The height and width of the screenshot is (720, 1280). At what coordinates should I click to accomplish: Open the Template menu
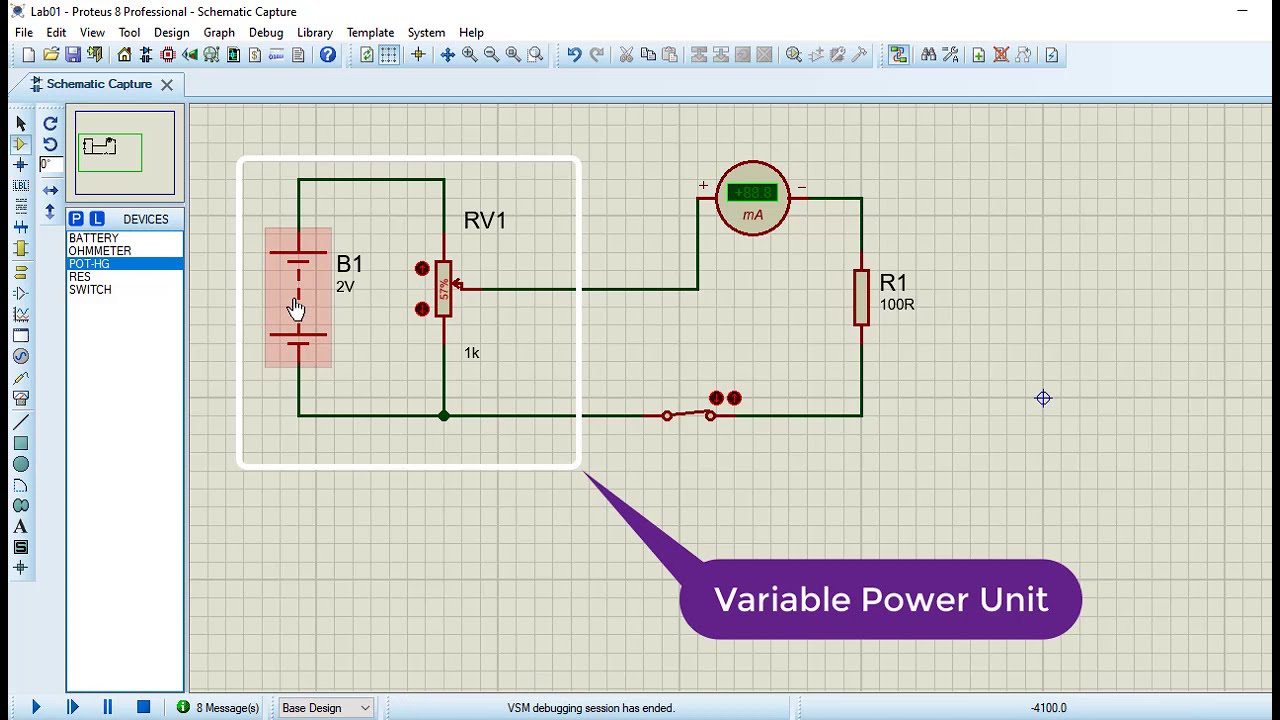point(370,32)
